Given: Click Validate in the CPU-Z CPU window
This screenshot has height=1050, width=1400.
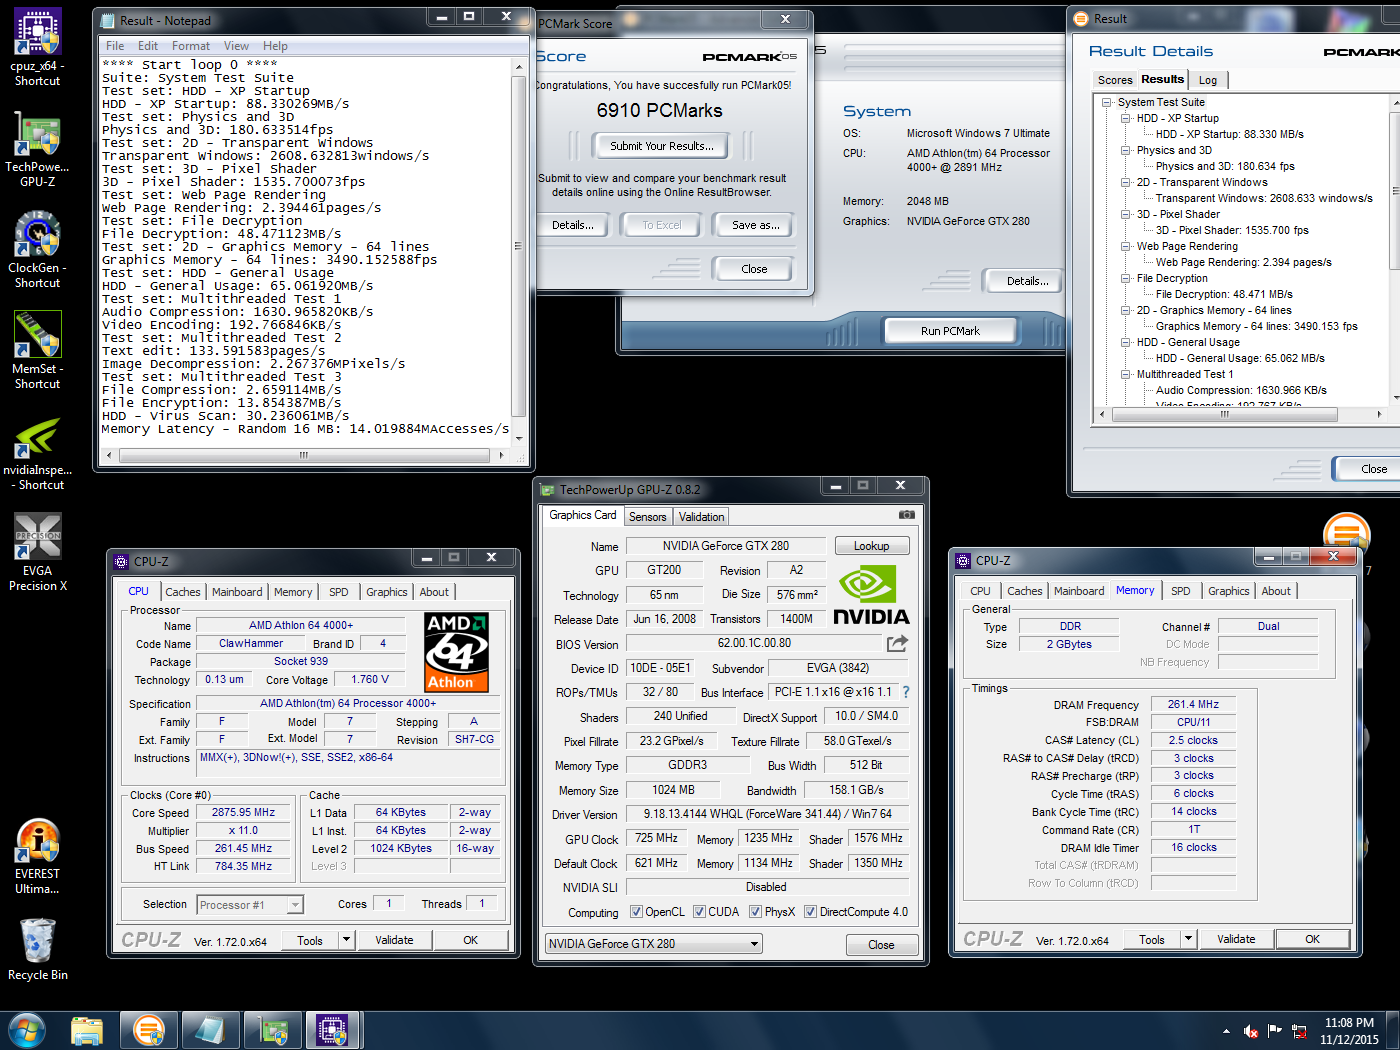Looking at the screenshot, I should tap(394, 940).
